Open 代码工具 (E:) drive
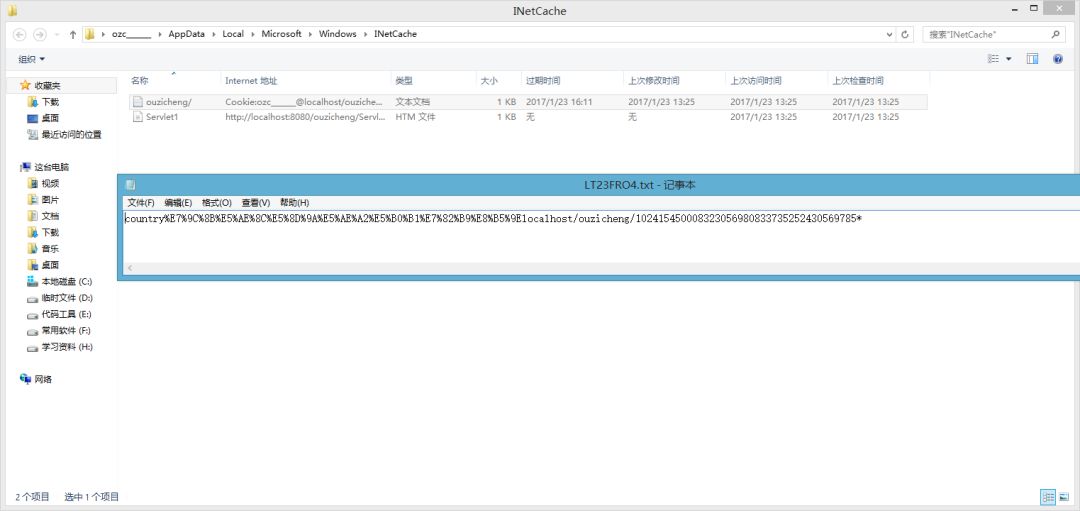 coord(66,315)
